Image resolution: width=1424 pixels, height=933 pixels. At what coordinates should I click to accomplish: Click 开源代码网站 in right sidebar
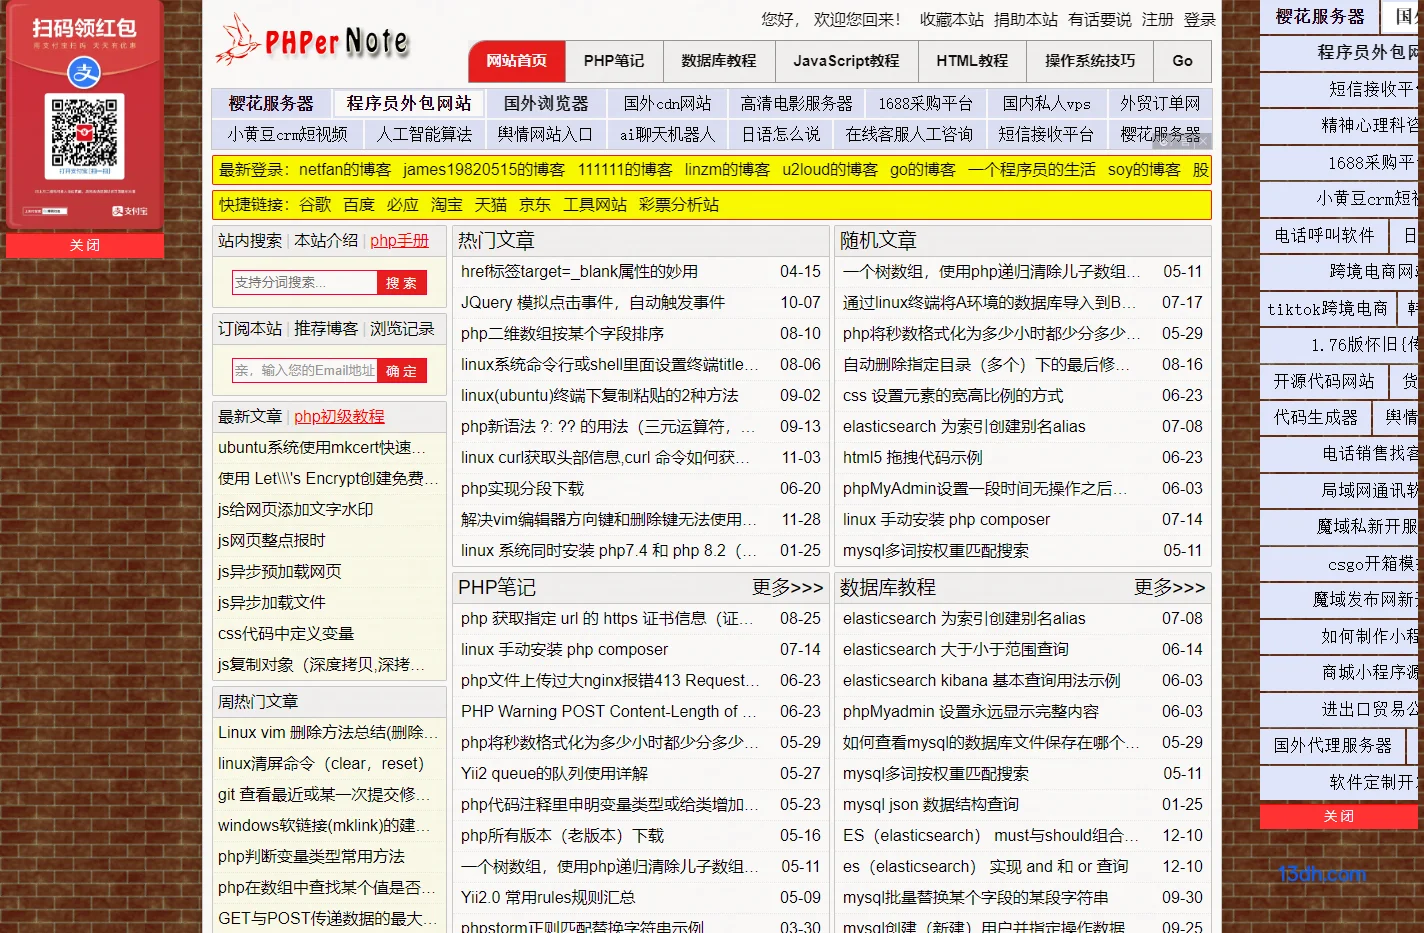1324,381
